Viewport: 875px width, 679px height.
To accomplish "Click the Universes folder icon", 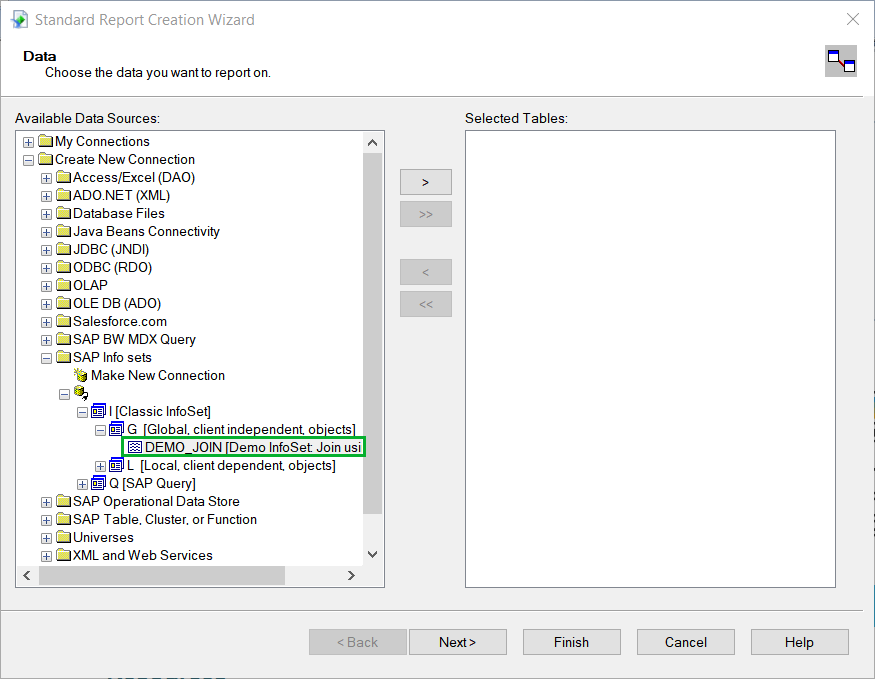I will [x=64, y=537].
